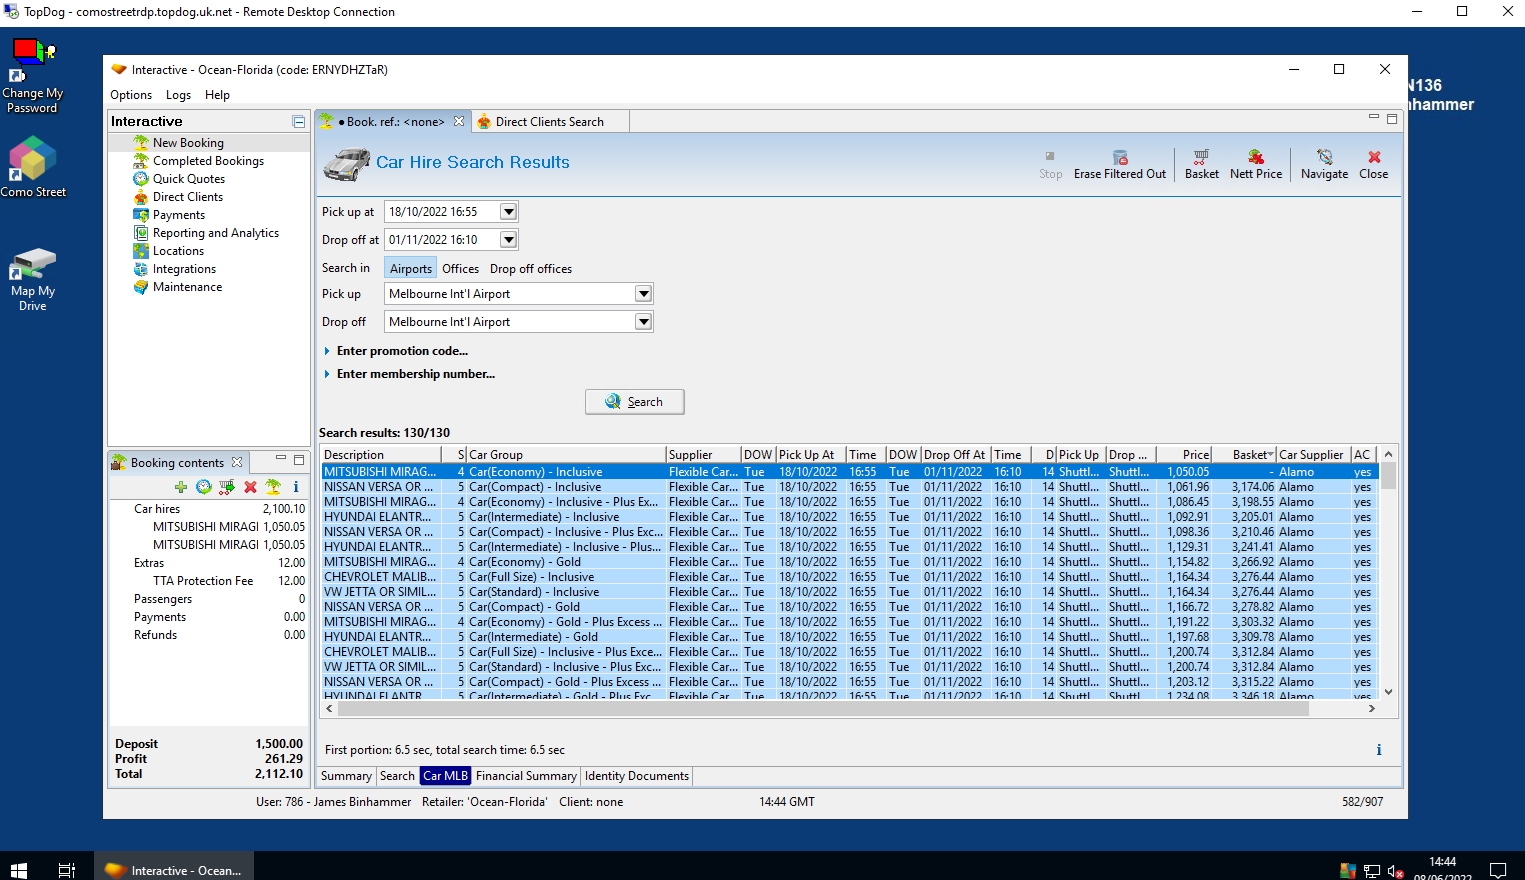This screenshot has height=880, width=1525.
Task: Click clock refresh icon in Booking contents
Action: click(203, 487)
